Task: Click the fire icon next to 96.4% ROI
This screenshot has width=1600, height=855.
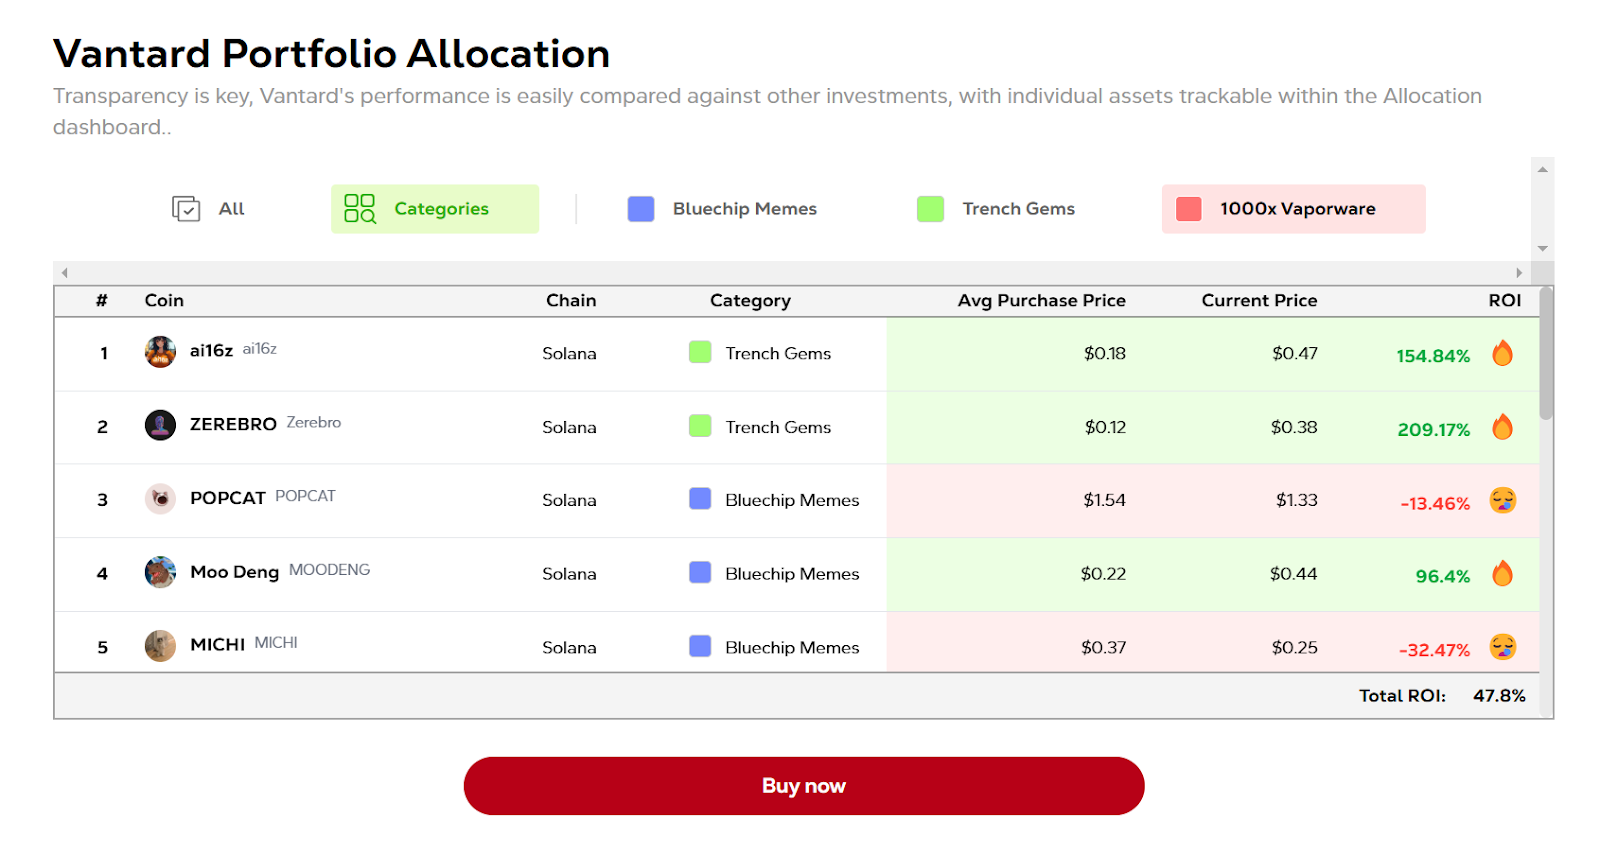Action: (x=1502, y=573)
